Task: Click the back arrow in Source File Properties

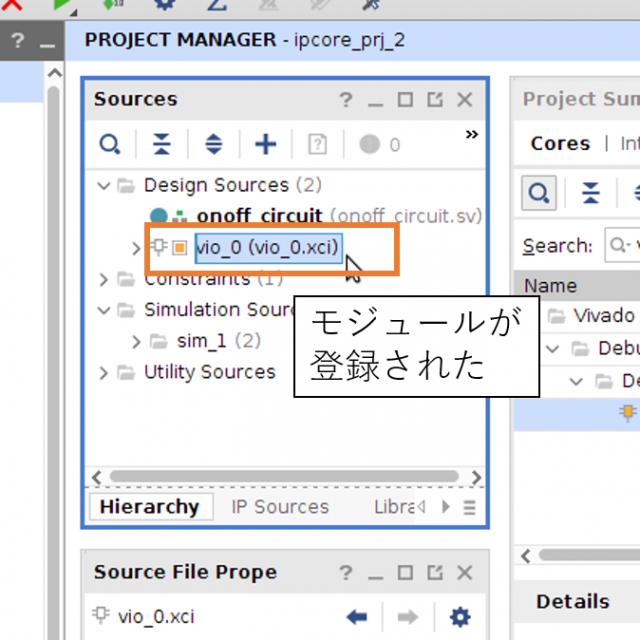Action: [356, 616]
